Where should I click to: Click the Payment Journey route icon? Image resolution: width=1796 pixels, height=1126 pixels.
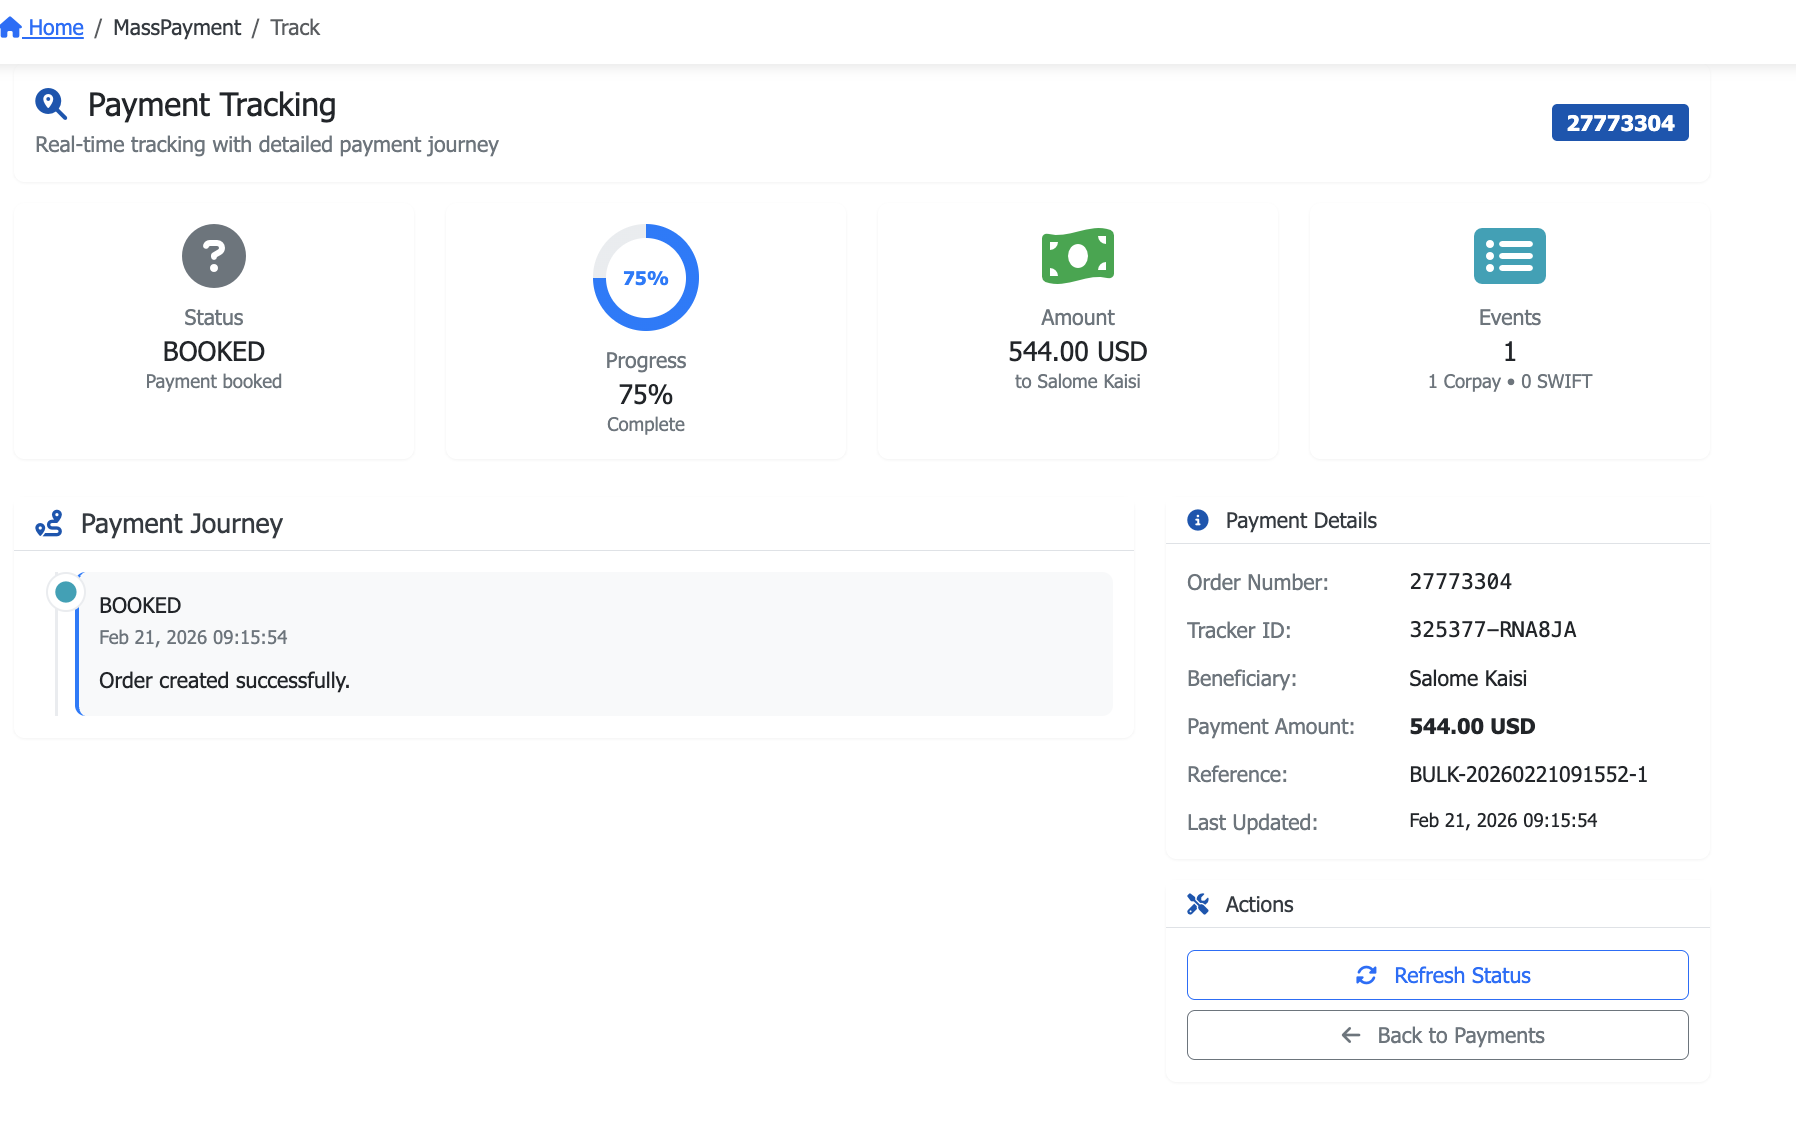(x=49, y=524)
